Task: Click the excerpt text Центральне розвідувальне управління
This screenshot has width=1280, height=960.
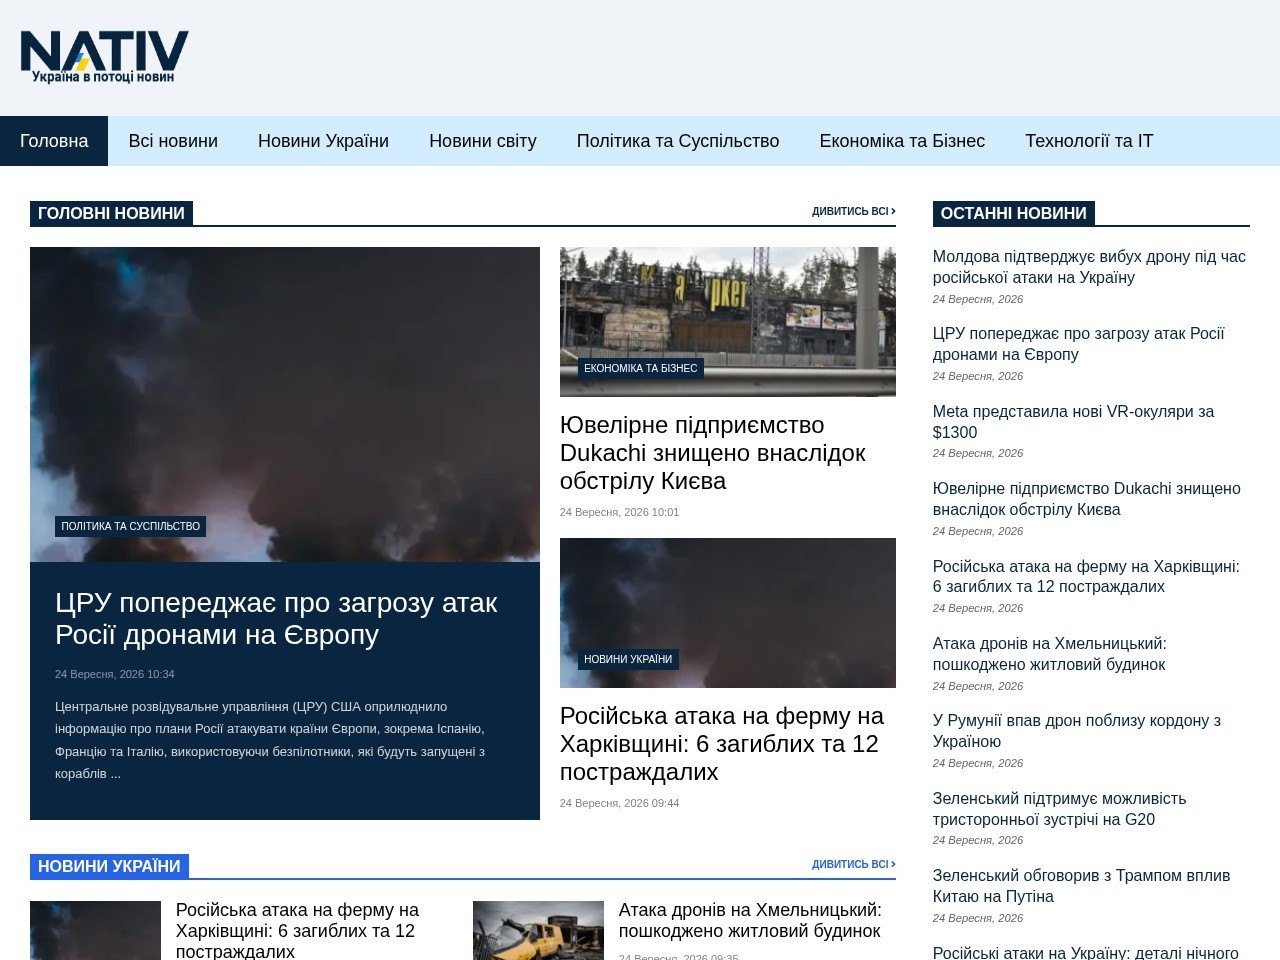Action: (x=270, y=740)
